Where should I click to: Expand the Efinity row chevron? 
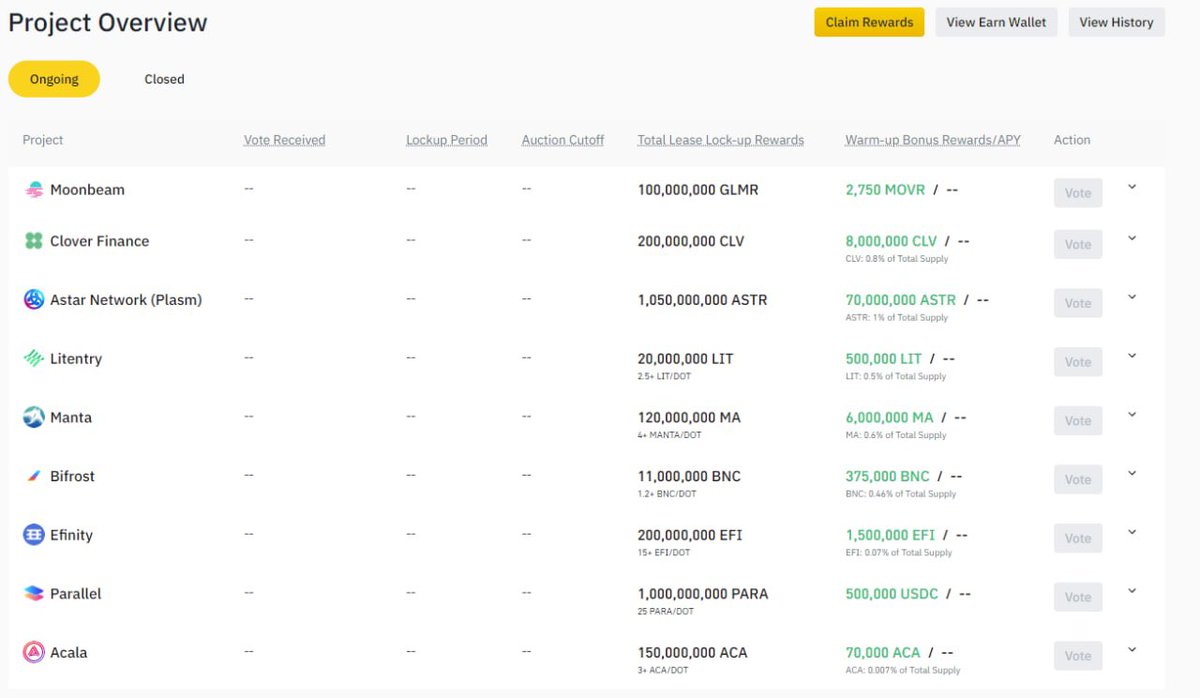click(1132, 532)
